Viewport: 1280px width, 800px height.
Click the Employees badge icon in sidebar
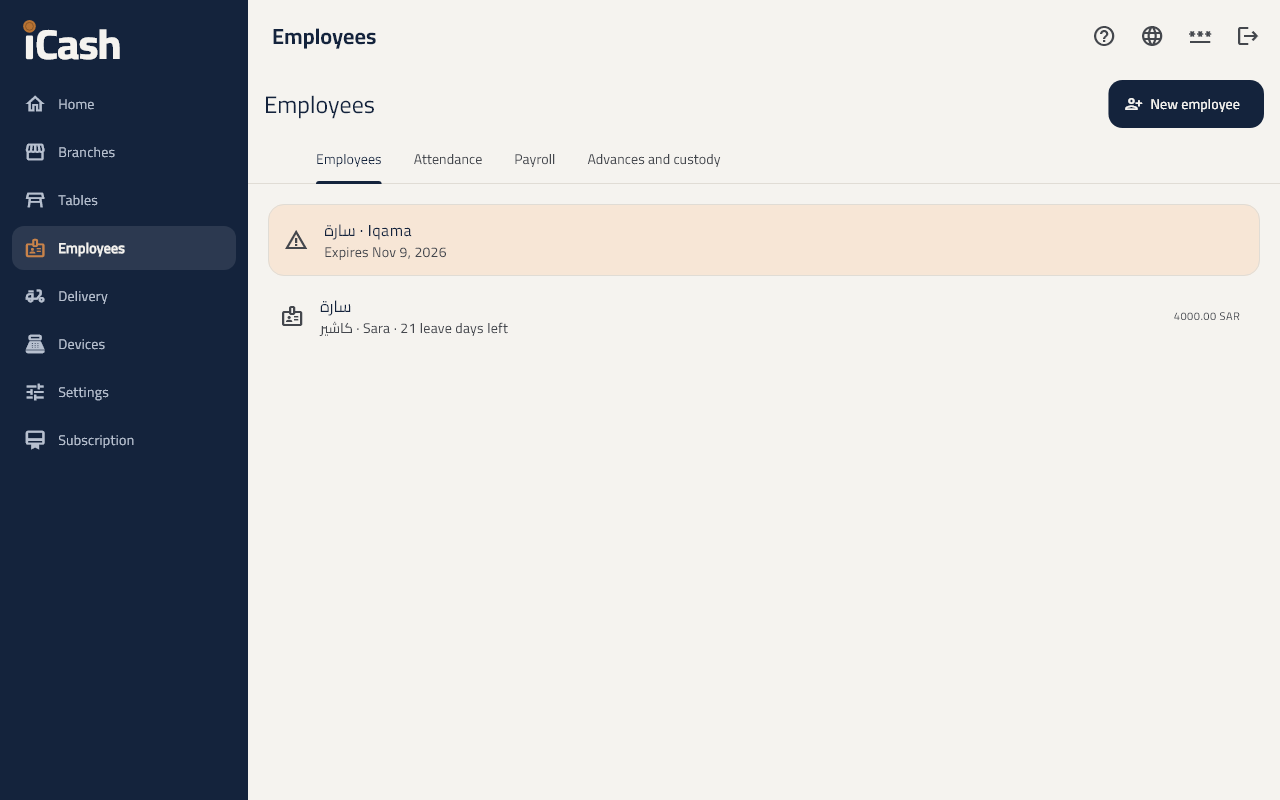tap(35, 248)
